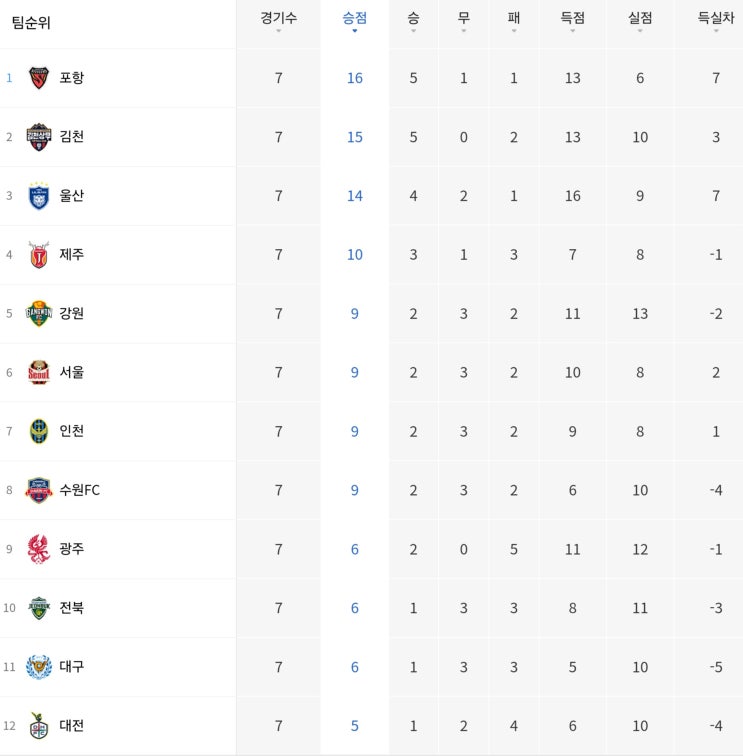Viewport: 743px width, 756px height.
Task: Sort by 득실차 column header
Action: click(716, 19)
